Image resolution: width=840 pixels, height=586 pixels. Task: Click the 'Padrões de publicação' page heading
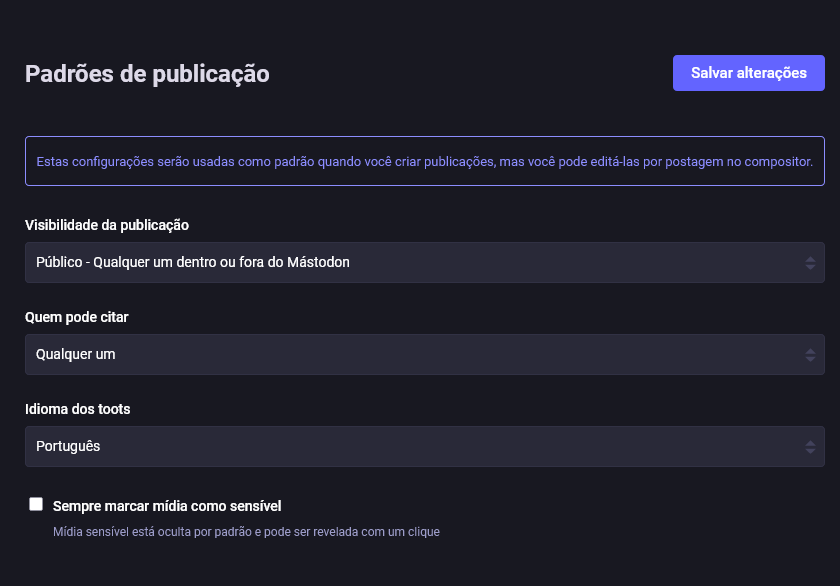coord(147,73)
